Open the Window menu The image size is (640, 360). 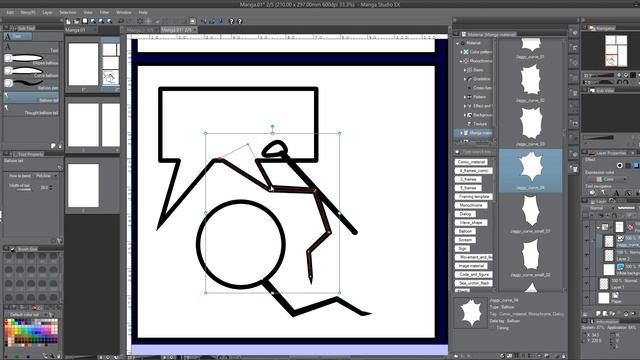point(124,12)
